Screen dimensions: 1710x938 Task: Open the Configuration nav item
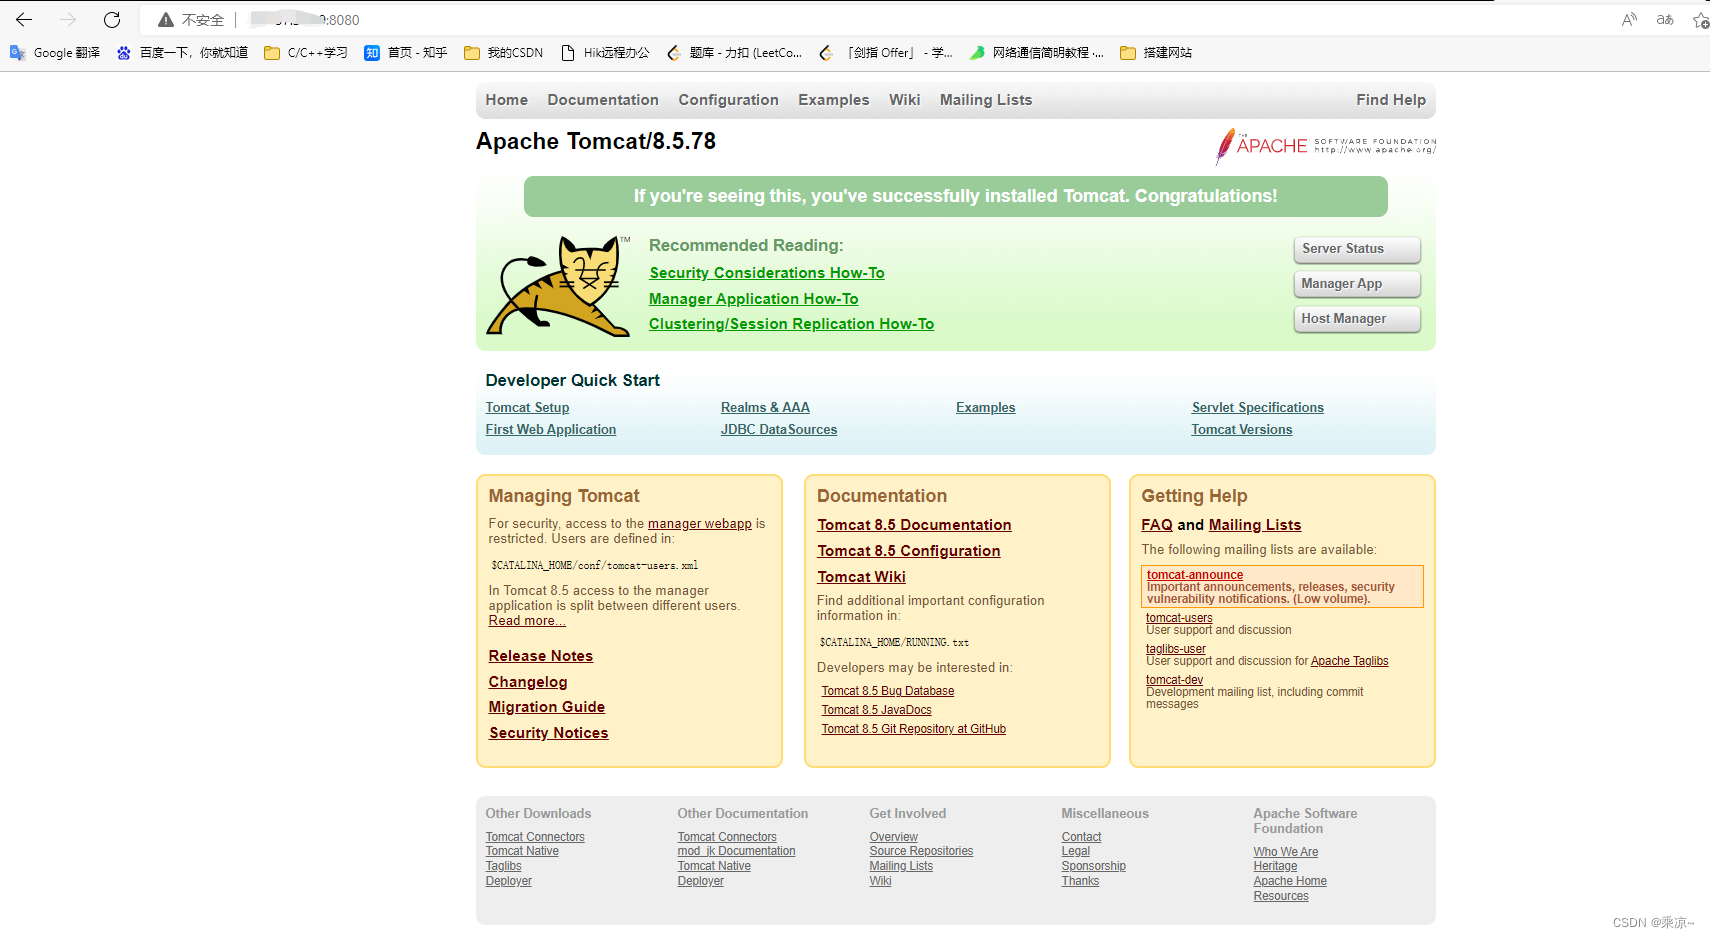(728, 100)
